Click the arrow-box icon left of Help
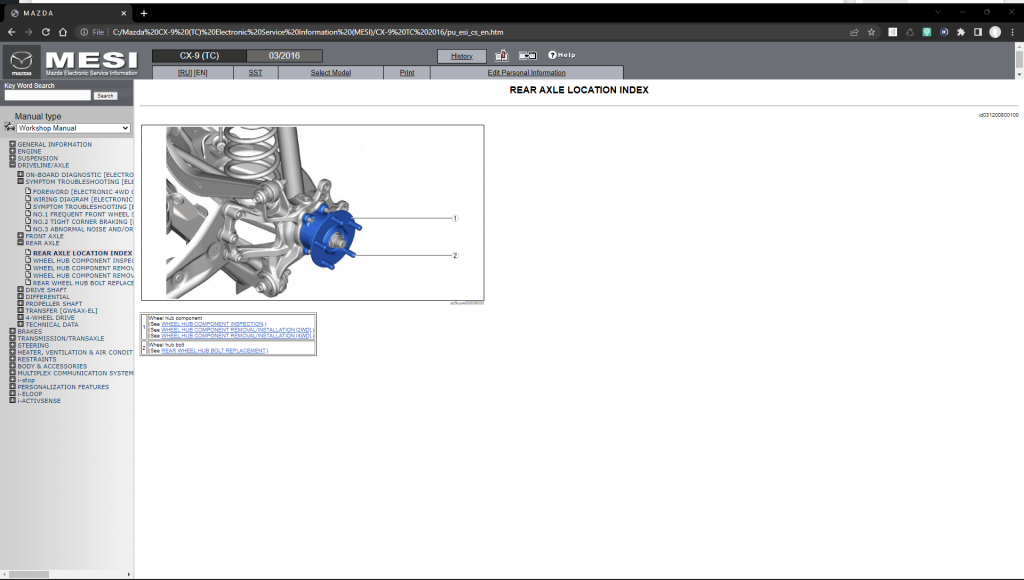 (527, 56)
